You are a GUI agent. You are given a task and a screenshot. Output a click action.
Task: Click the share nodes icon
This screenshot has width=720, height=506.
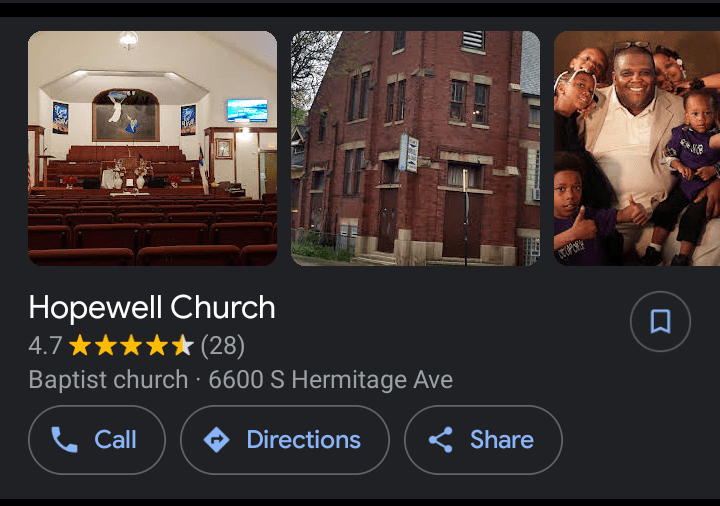[x=441, y=440]
